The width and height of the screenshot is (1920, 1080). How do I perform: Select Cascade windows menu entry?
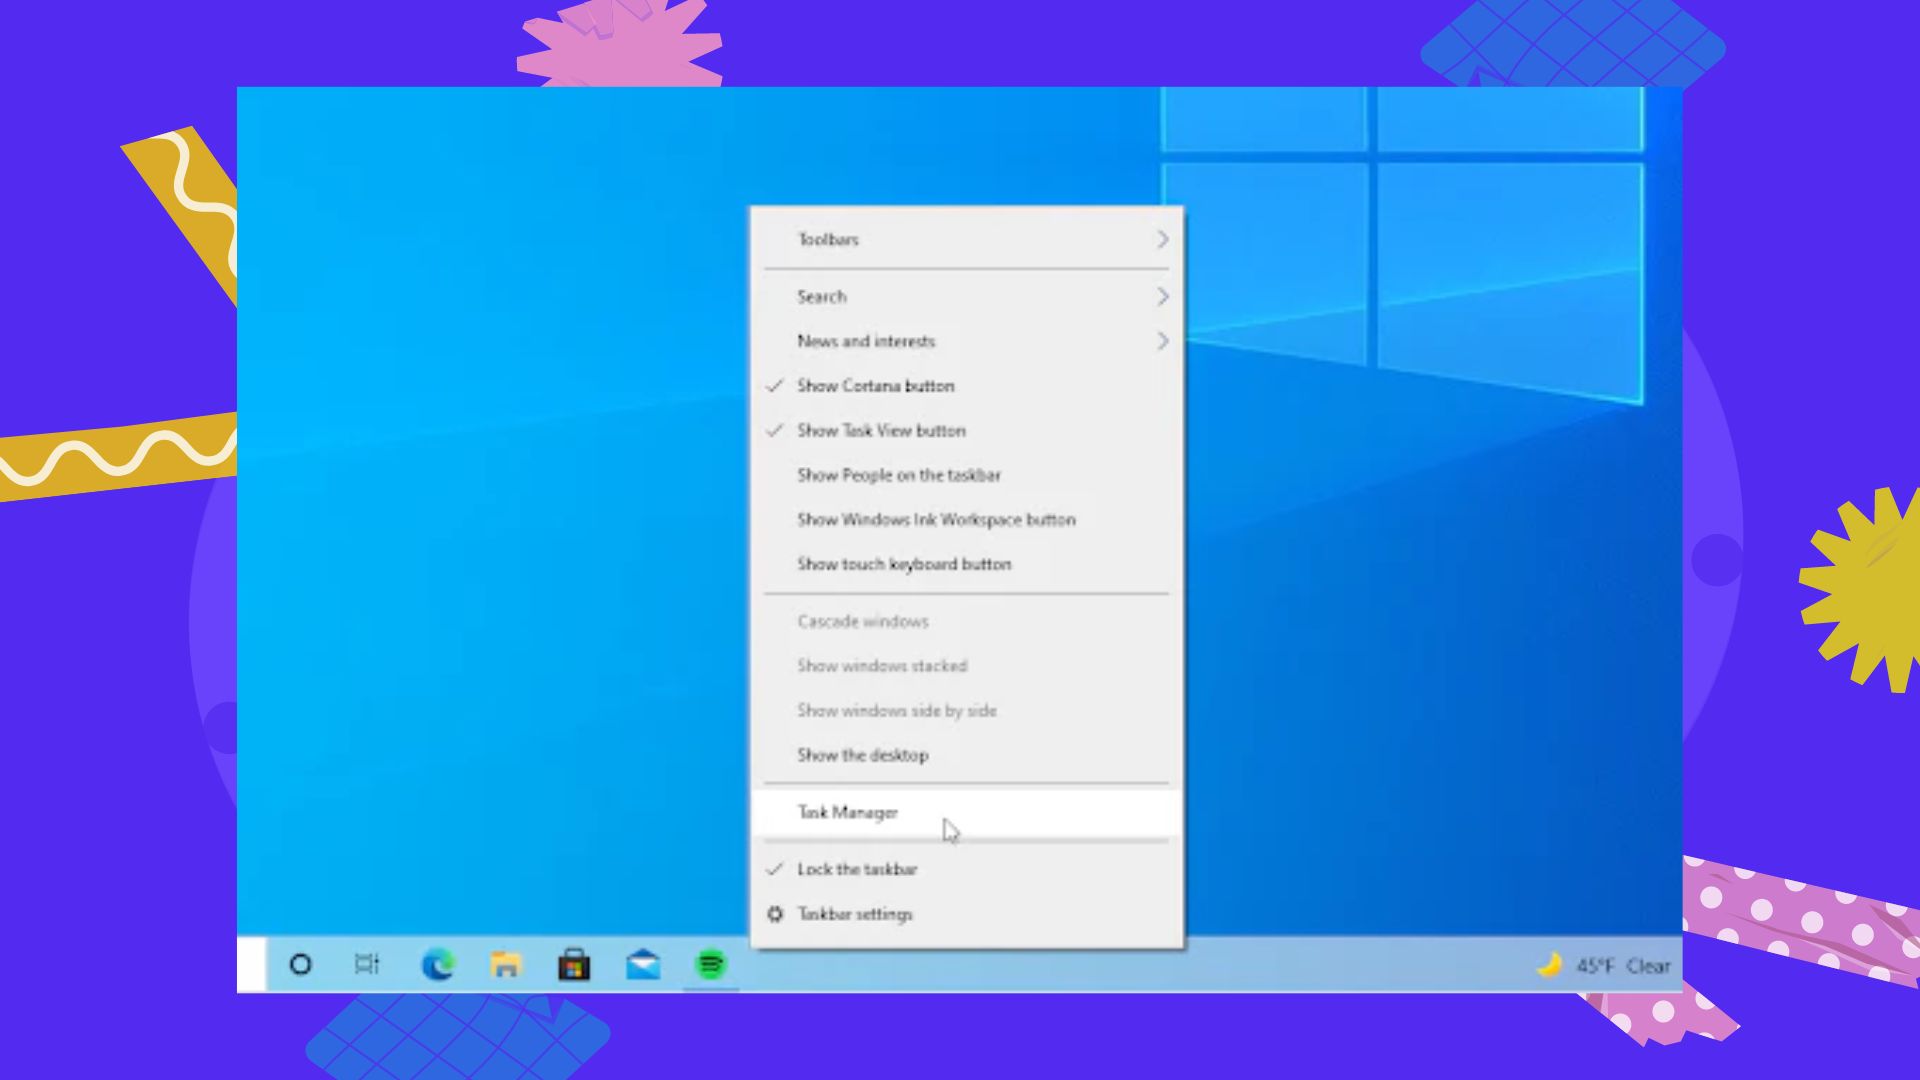coord(967,621)
